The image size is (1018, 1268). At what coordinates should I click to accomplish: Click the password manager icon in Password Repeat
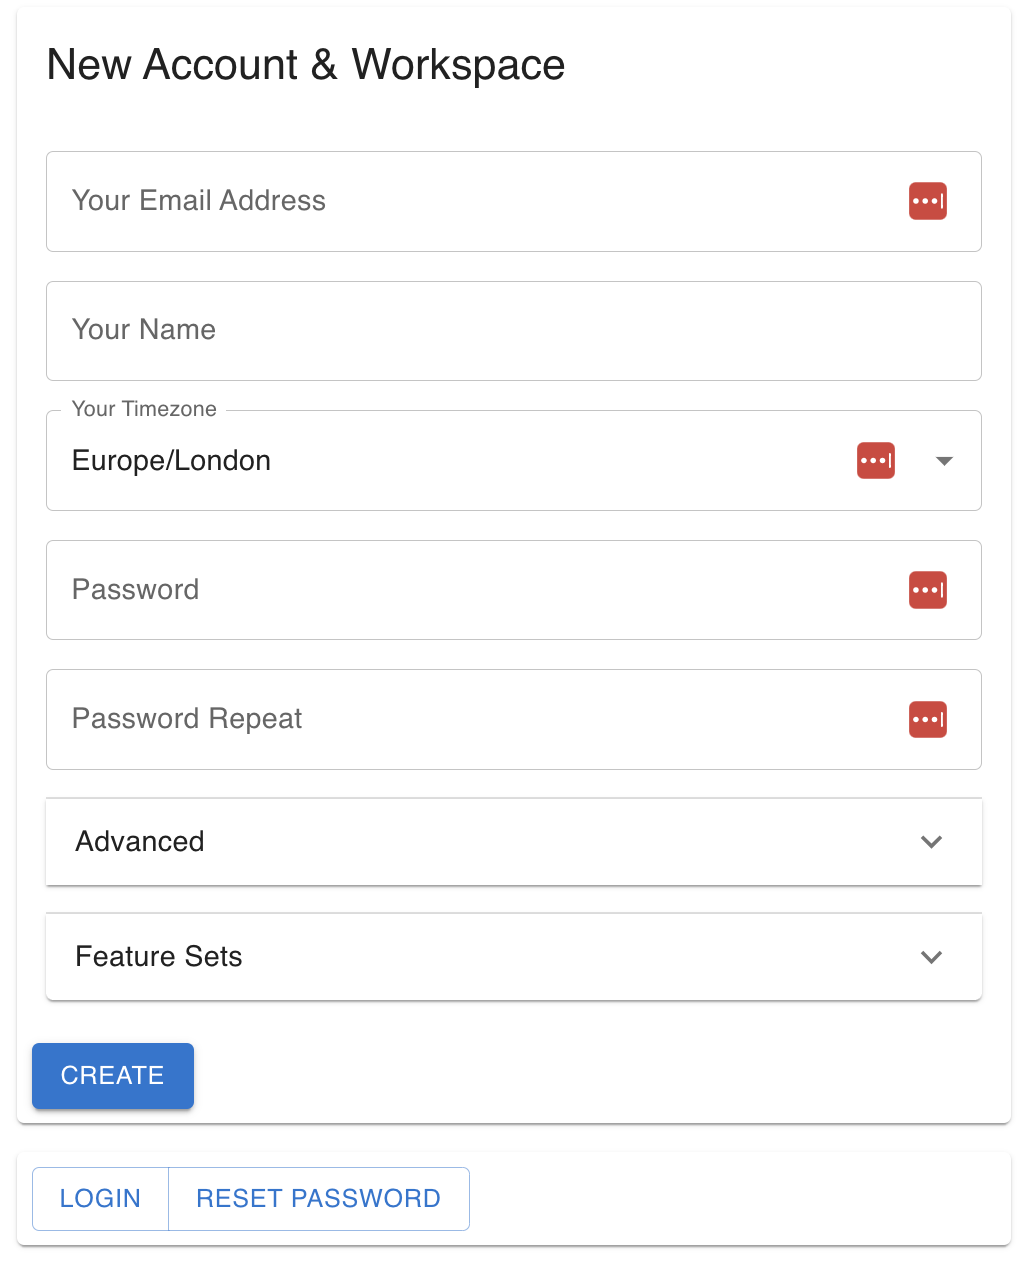[x=927, y=720]
